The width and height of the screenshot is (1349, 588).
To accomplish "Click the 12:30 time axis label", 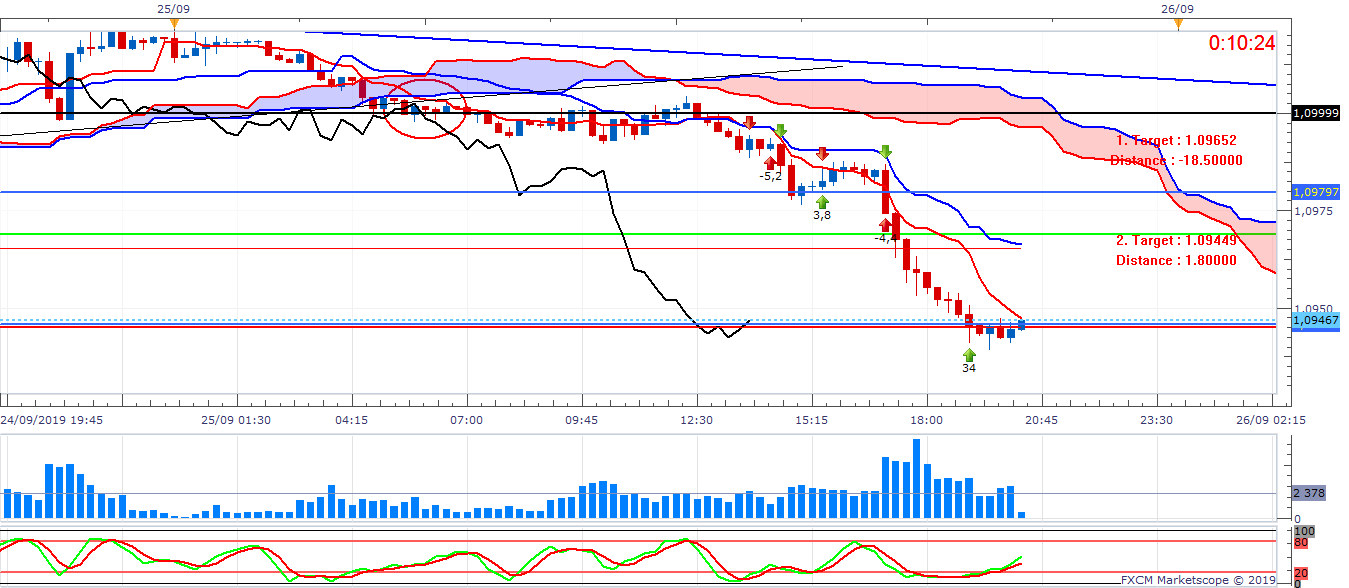I will click(x=696, y=420).
